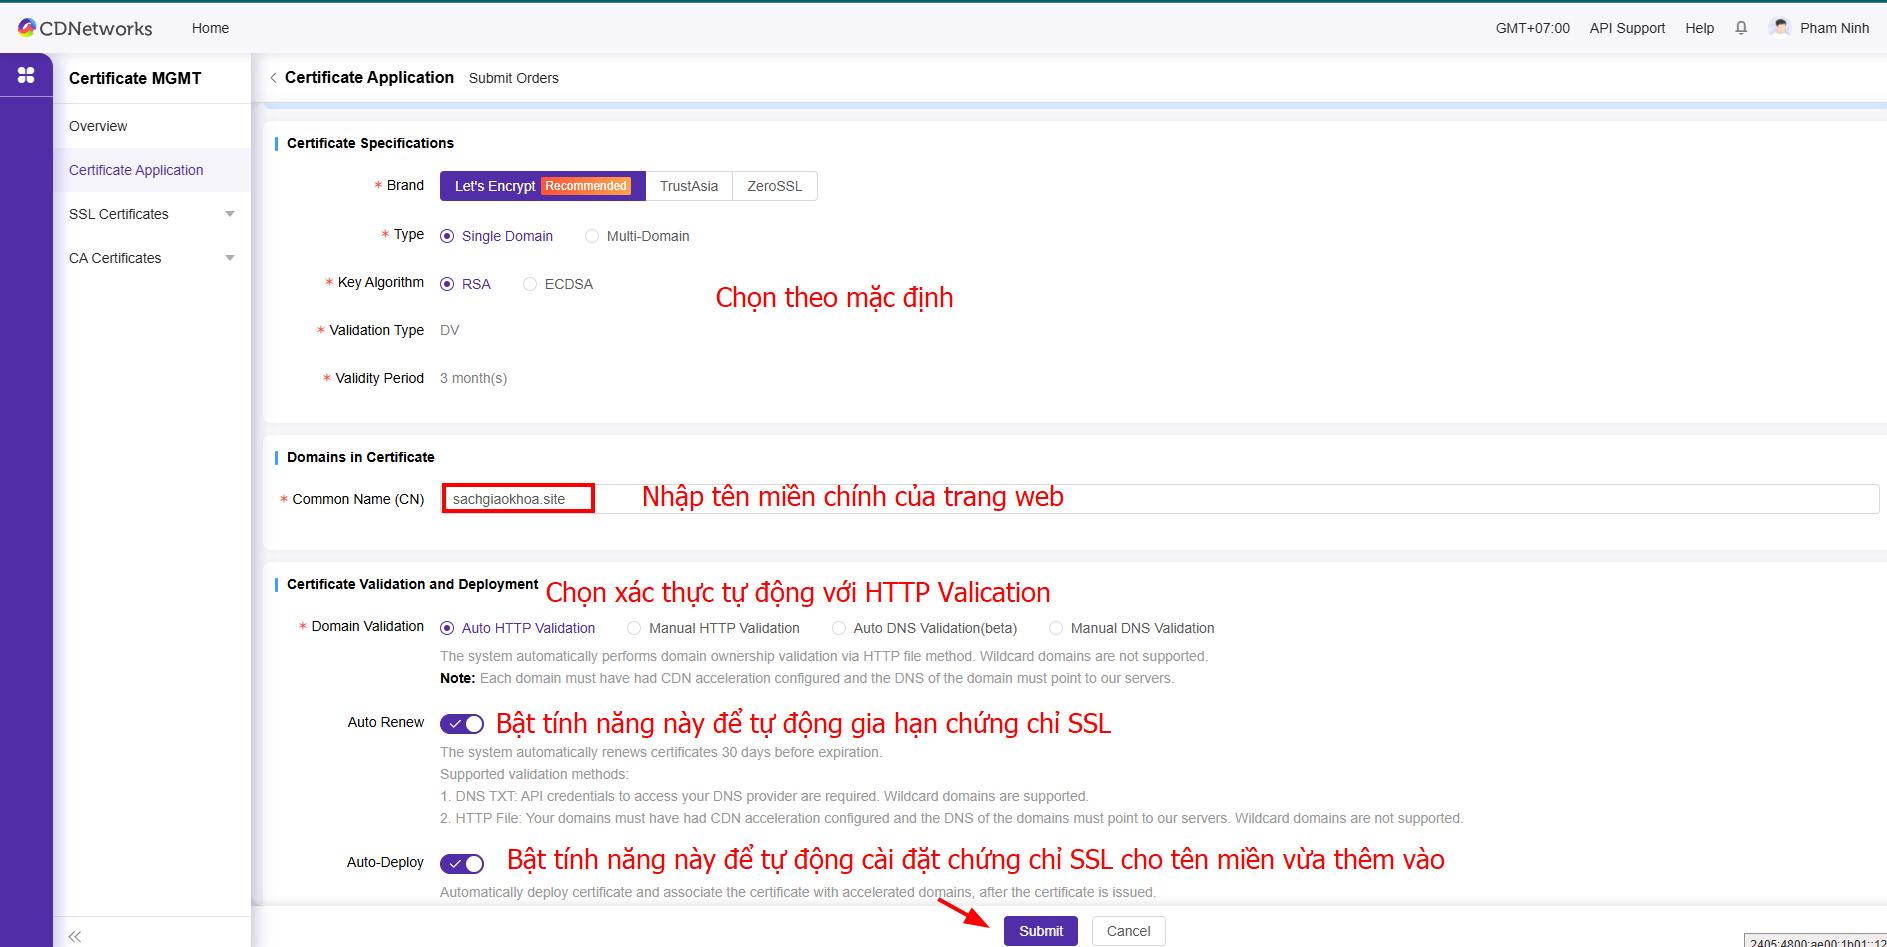Go back using the left chevron
1887x947 pixels.
click(273, 78)
